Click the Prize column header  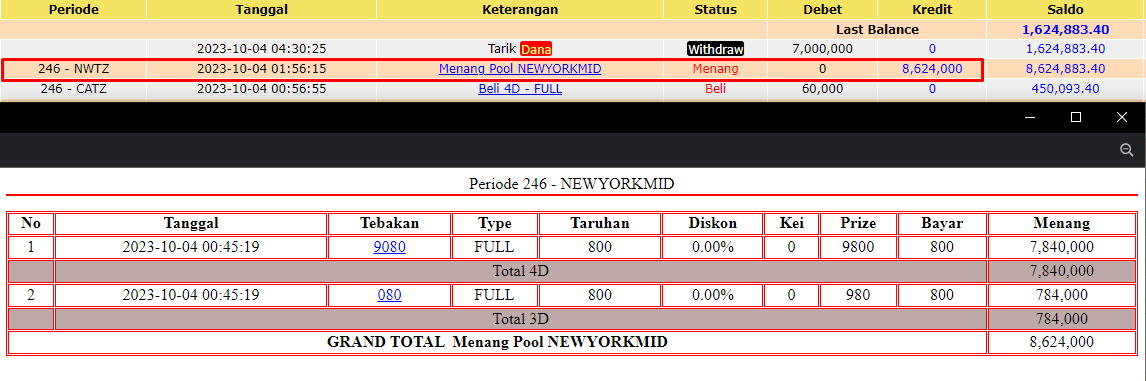point(858,223)
